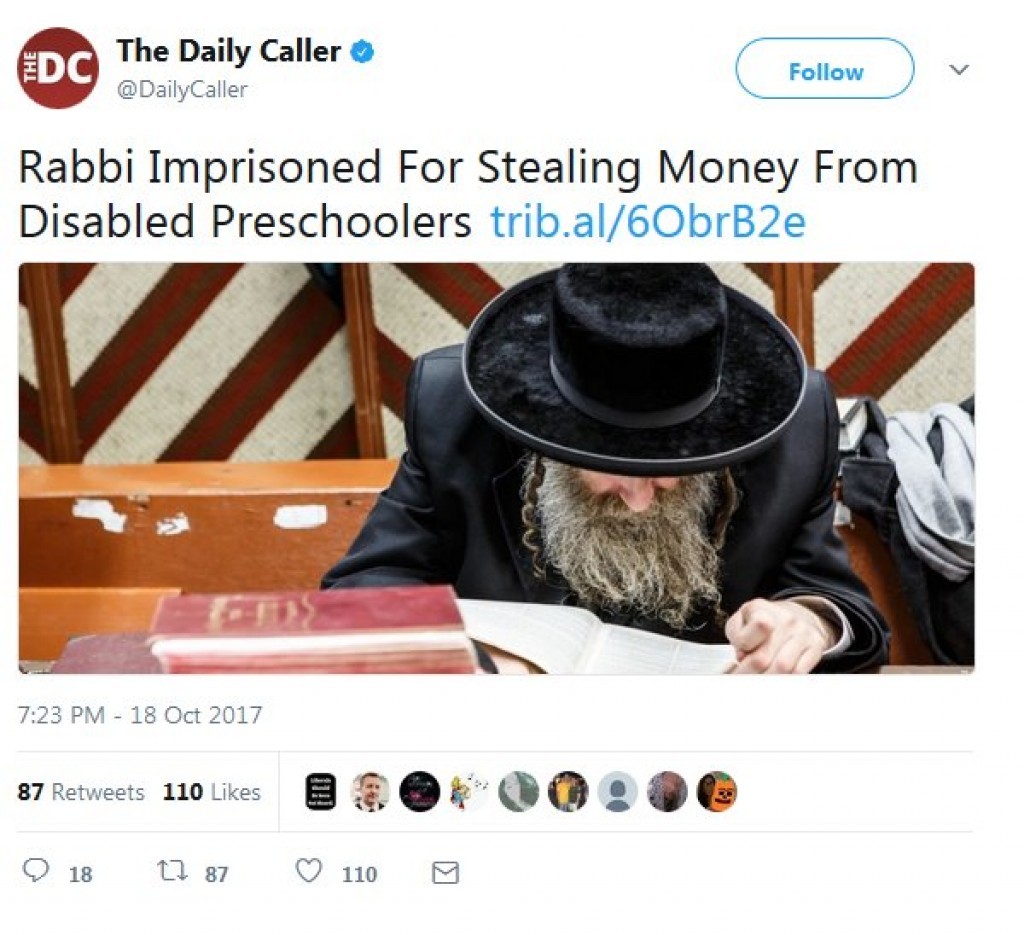1024x935 pixels.
Task: Click The Daily Caller account name
Action: [x=229, y=51]
